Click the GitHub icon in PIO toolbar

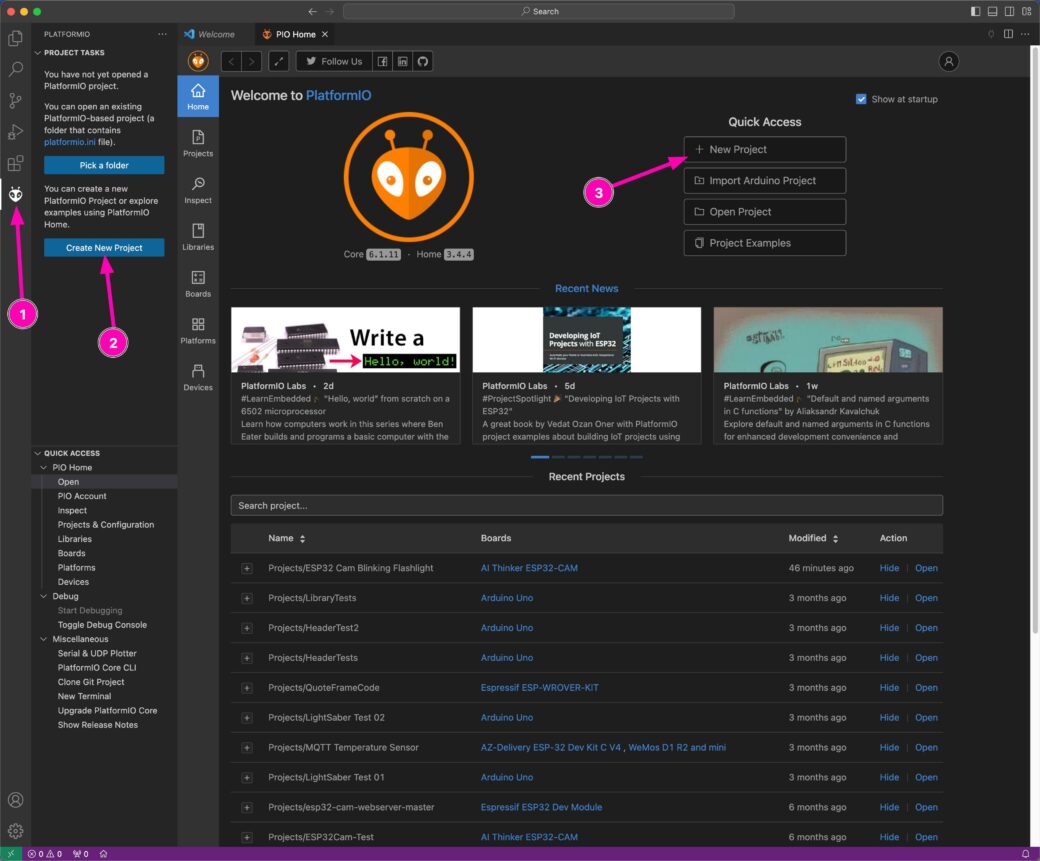tap(423, 61)
